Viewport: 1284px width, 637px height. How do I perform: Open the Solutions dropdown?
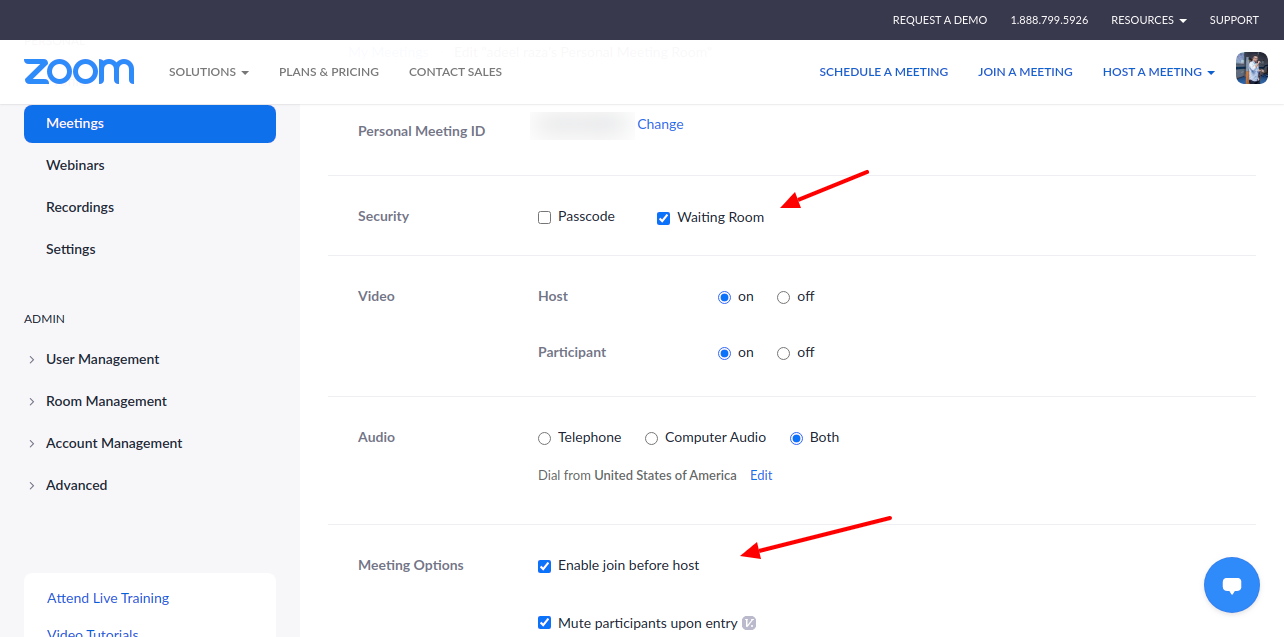pyautogui.click(x=208, y=72)
